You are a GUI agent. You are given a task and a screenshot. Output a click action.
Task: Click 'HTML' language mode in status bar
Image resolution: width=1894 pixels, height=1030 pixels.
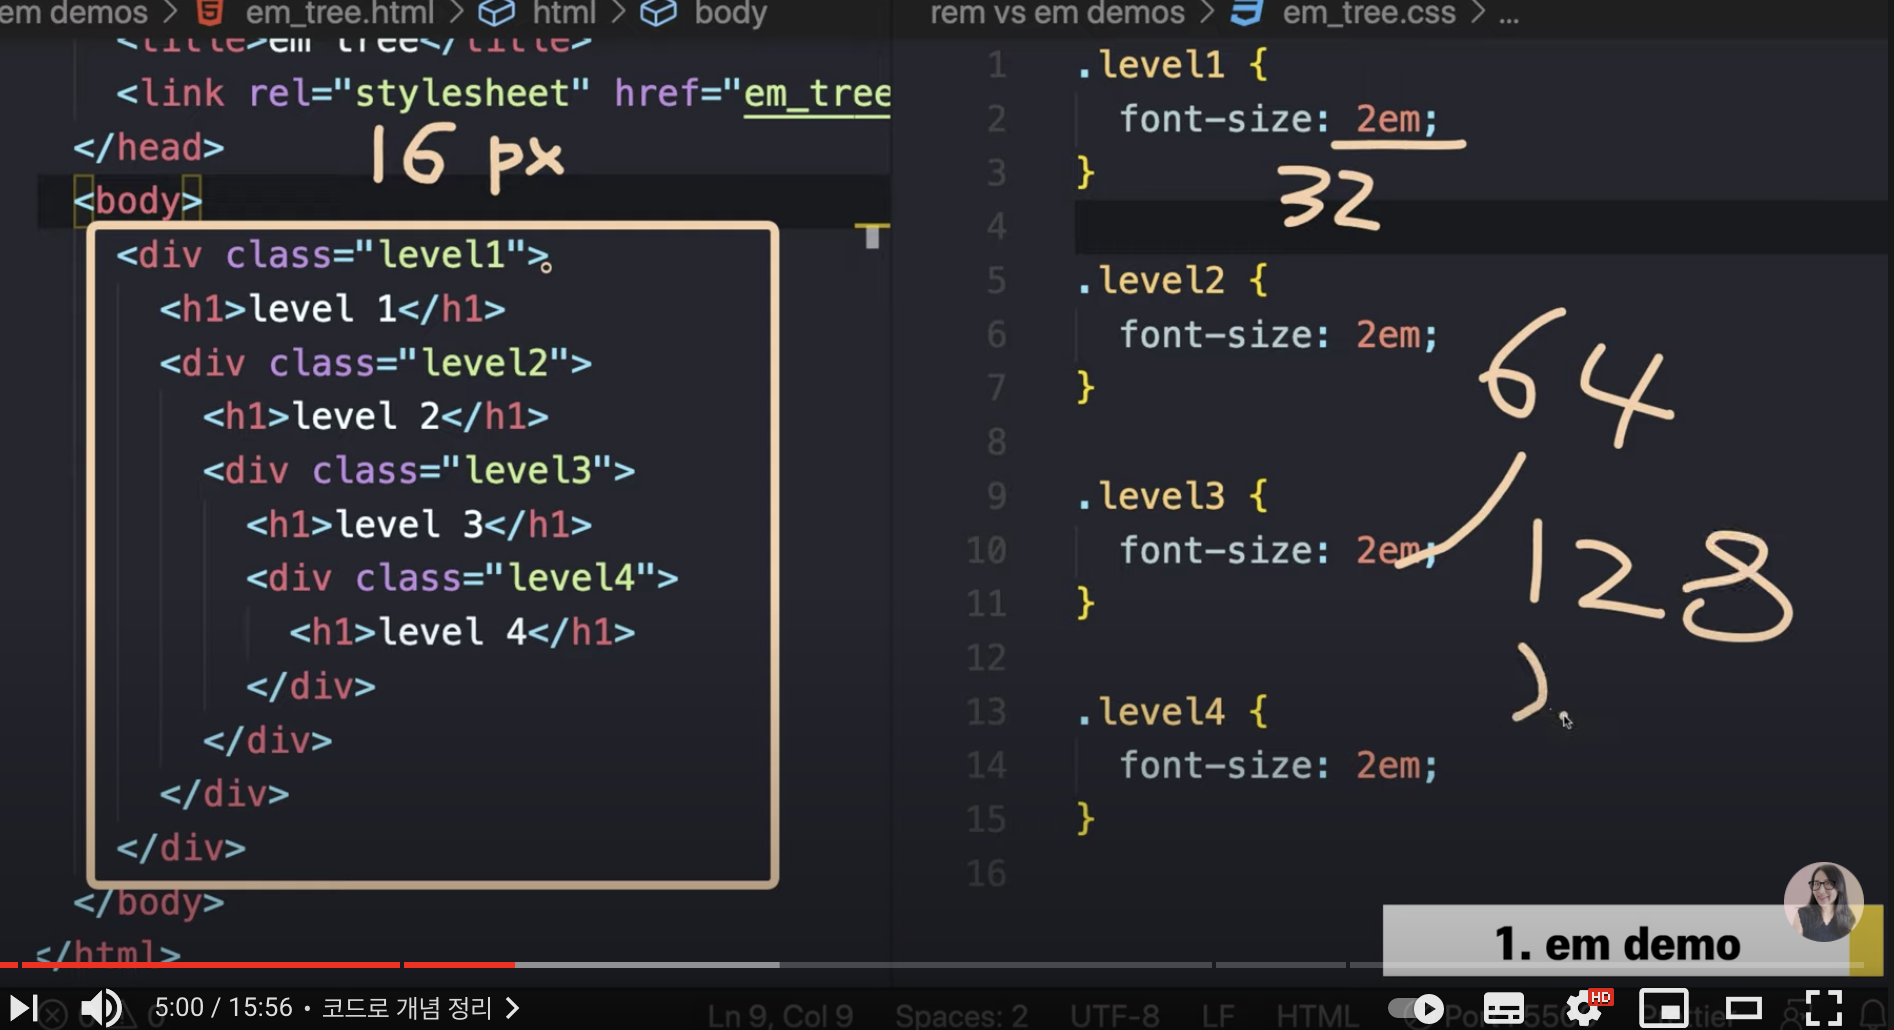coord(1316,1016)
